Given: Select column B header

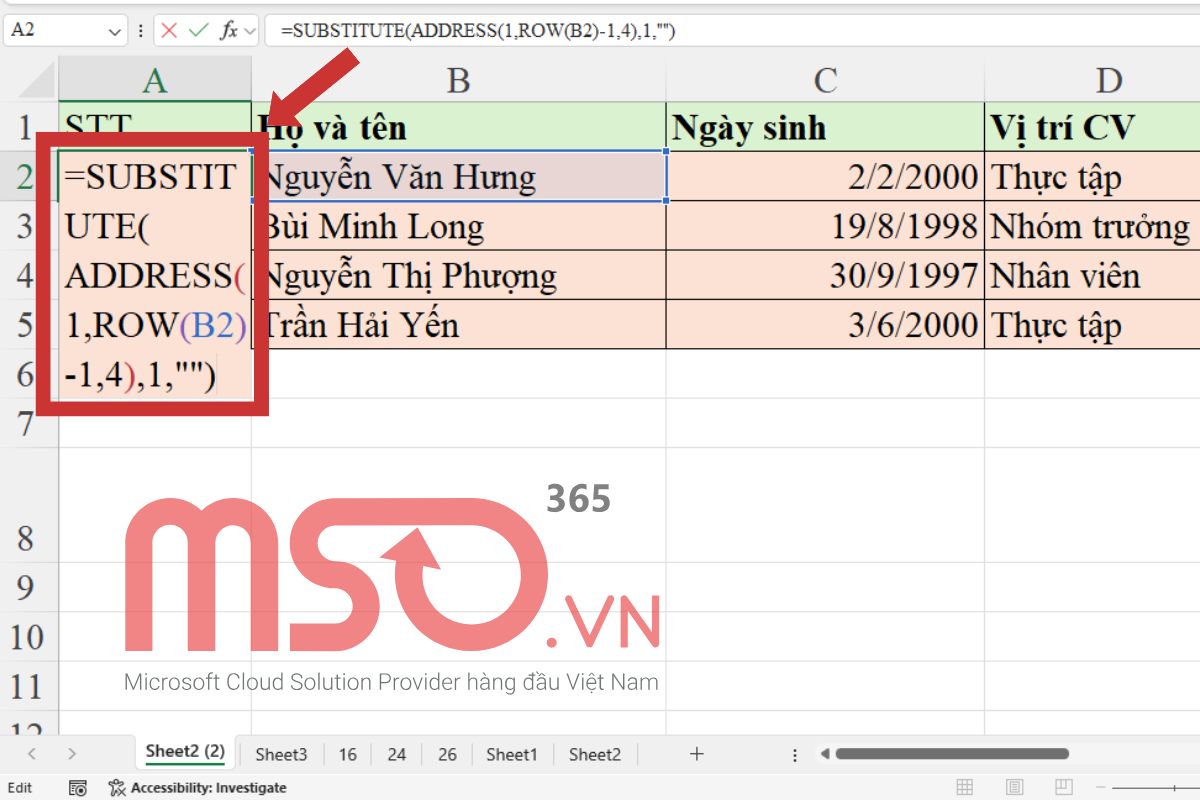Looking at the screenshot, I should tap(458, 80).
